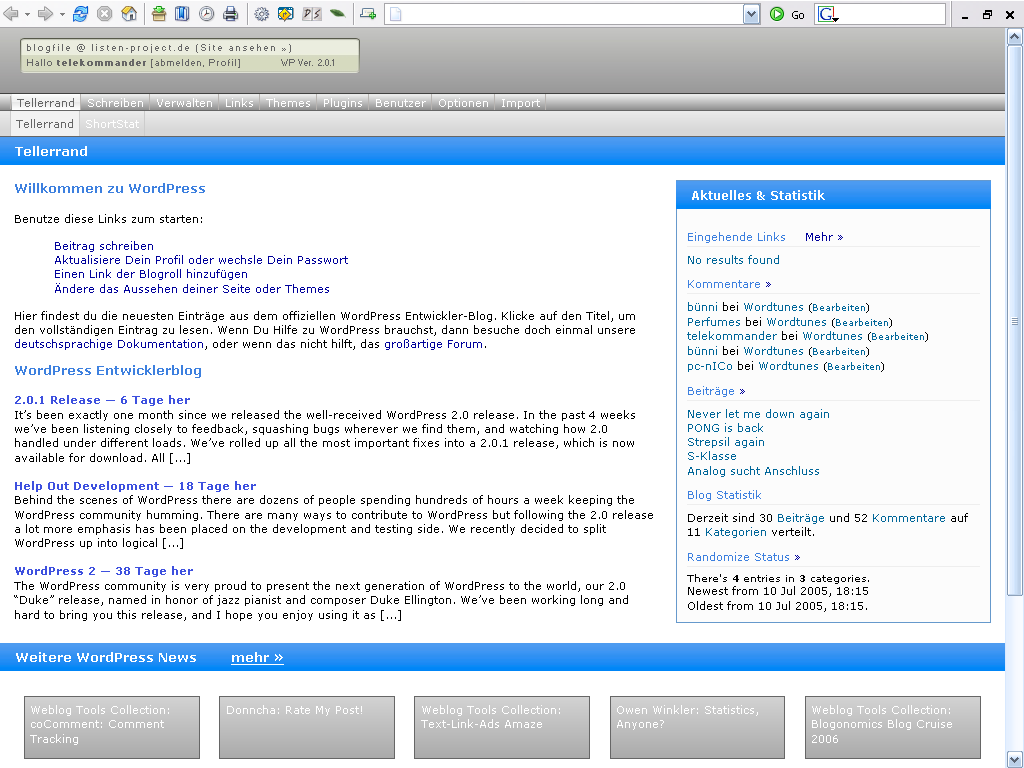Click the new tab plus icon

tap(368, 14)
